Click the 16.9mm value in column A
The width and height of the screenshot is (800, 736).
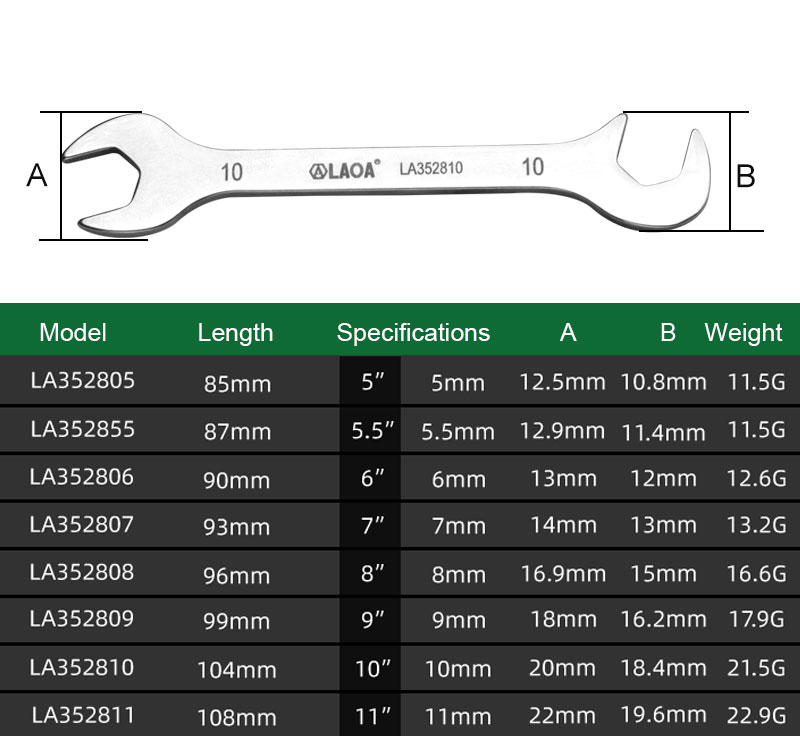[563, 574]
